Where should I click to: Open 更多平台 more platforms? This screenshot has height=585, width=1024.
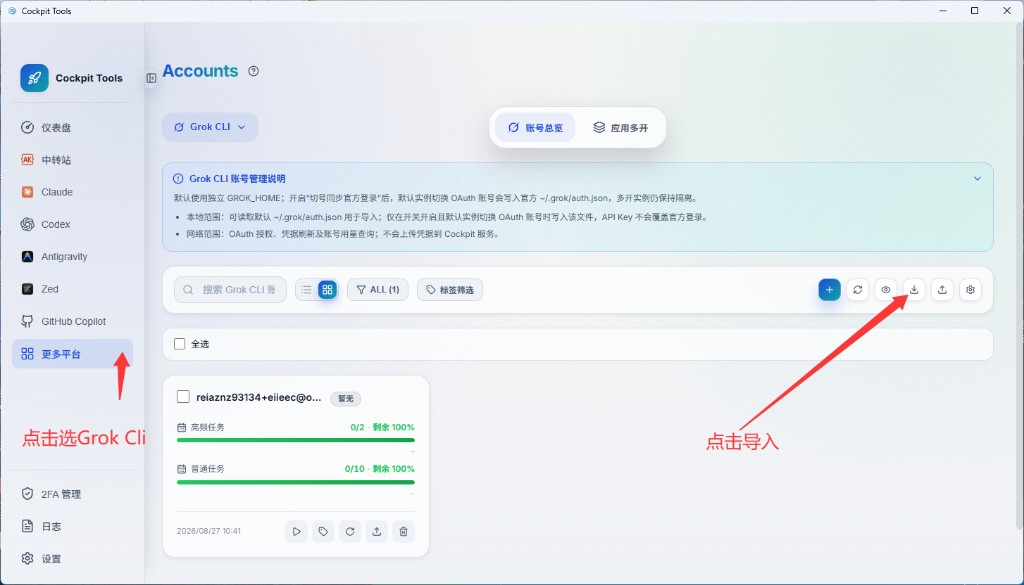(72, 354)
